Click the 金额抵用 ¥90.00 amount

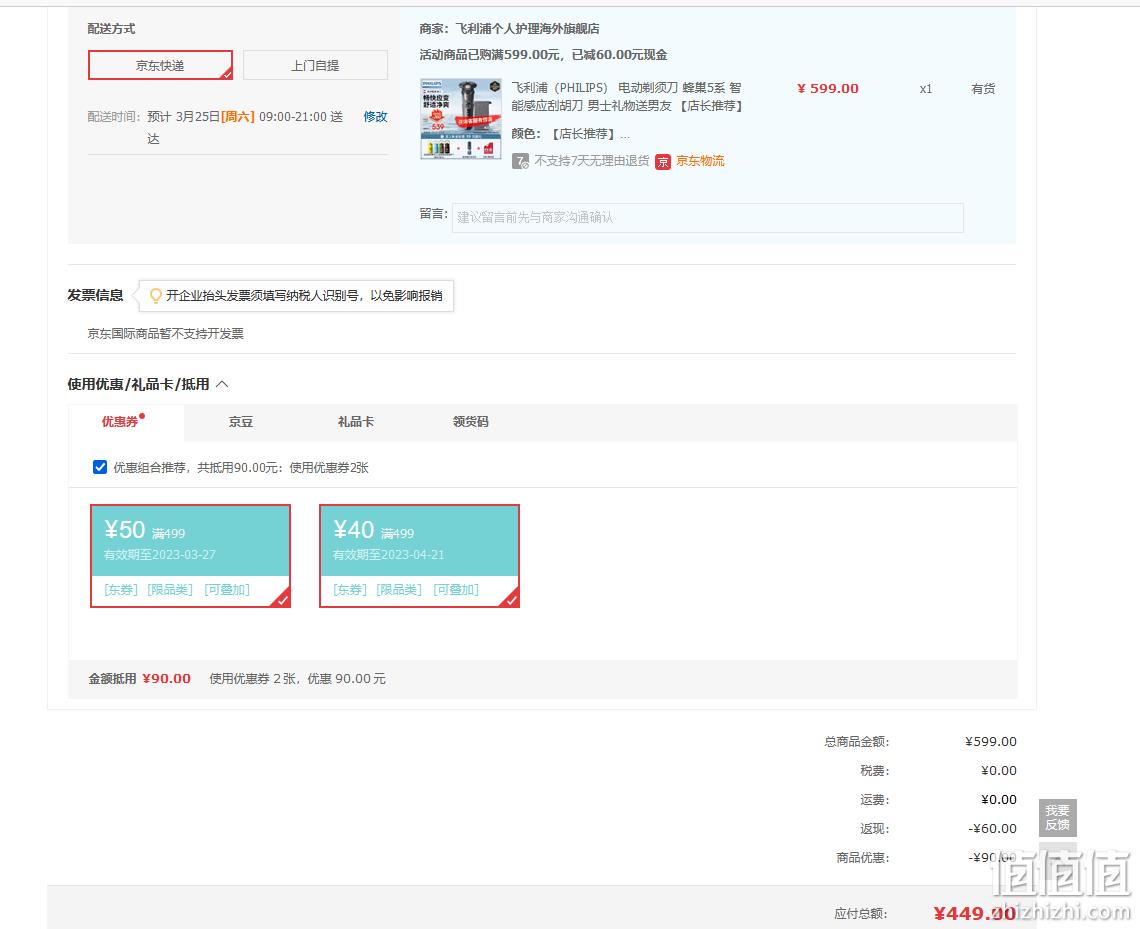[166, 679]
